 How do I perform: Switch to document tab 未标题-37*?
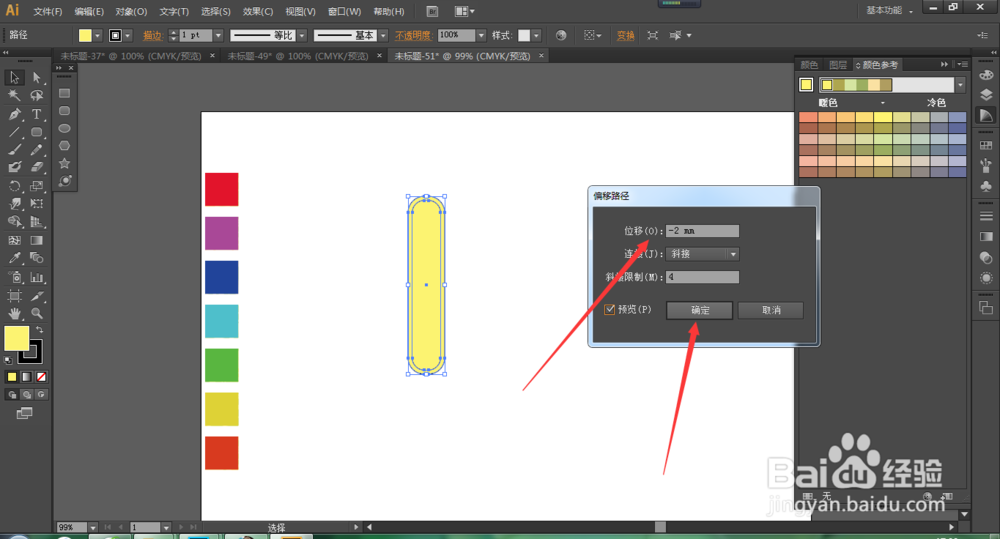tap(131, 56)
